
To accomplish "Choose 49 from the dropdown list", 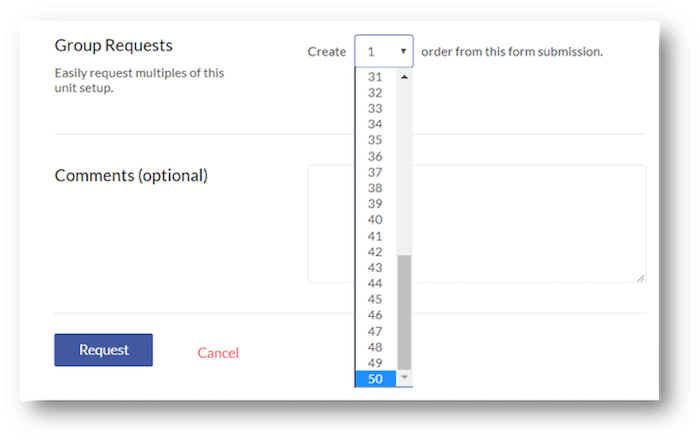I will tap(375, 363).
